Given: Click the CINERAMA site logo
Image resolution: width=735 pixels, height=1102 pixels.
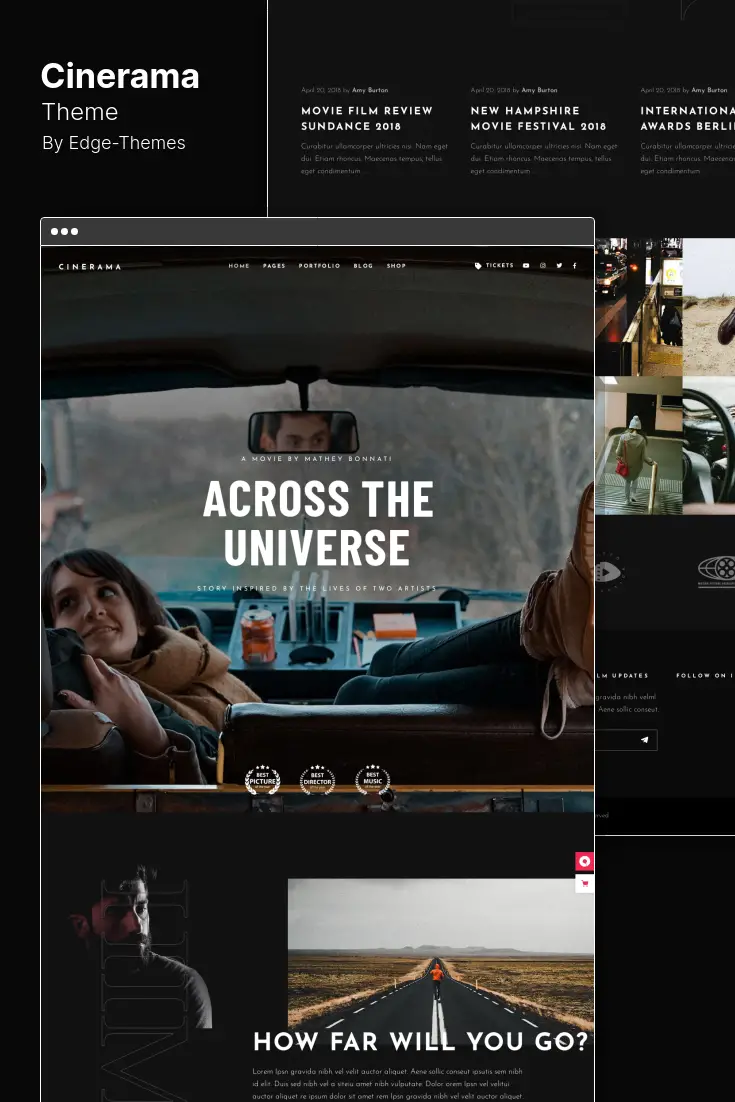Looking at the screenshot, I should tap(90, 266).
